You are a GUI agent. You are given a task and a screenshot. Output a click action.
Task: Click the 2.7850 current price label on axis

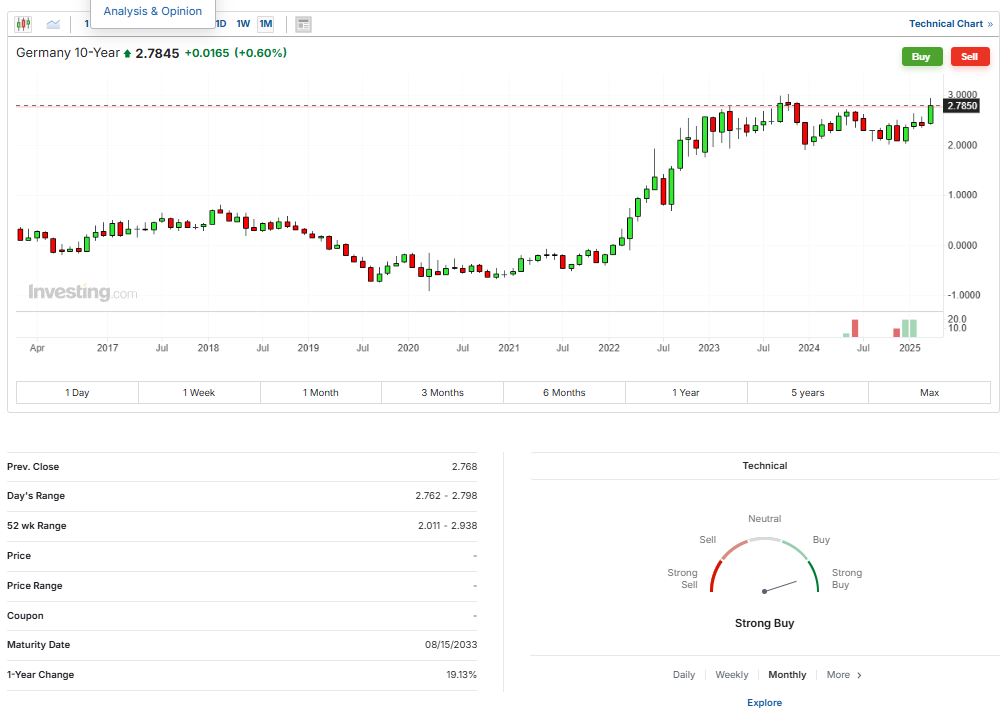coord(961,106)
